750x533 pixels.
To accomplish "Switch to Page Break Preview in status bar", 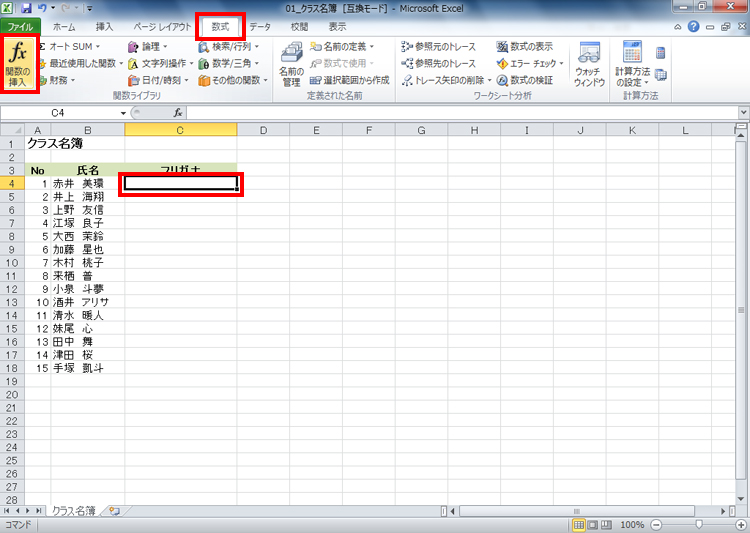I will [607, 525].
